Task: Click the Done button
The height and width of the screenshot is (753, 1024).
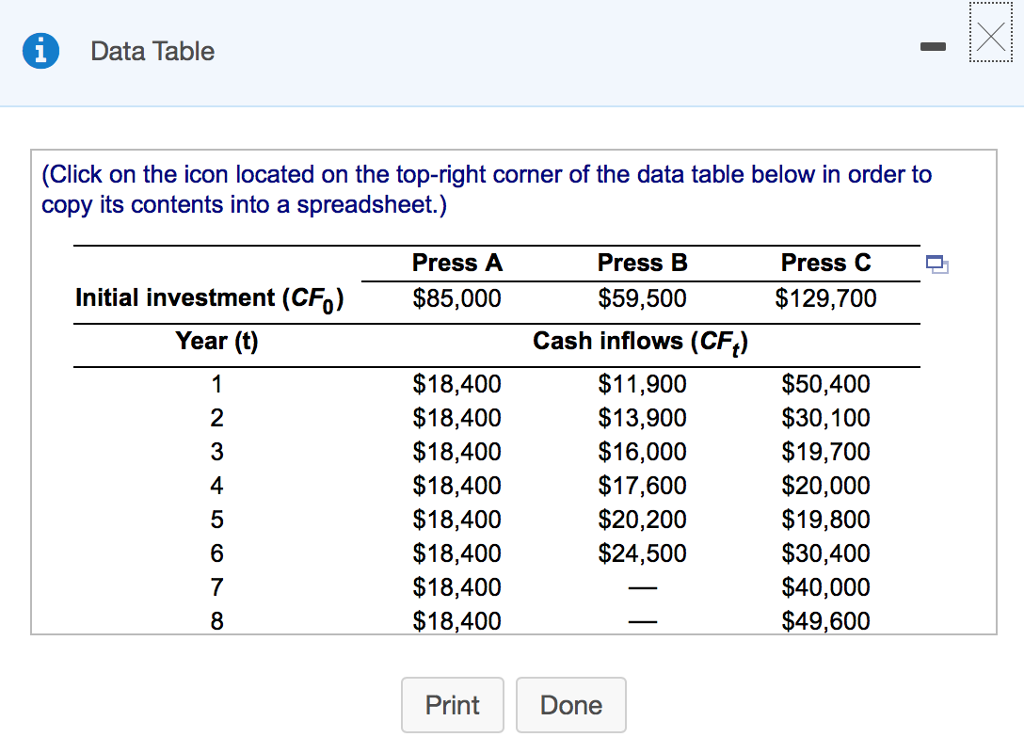Action: 571,705
